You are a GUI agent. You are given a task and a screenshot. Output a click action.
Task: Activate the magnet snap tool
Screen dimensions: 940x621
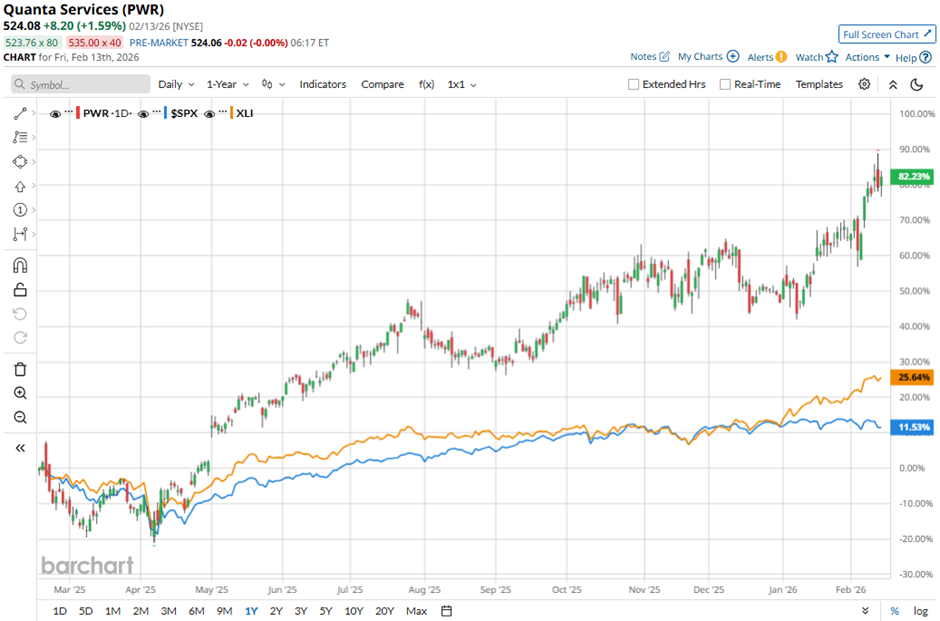pos(20,266)
